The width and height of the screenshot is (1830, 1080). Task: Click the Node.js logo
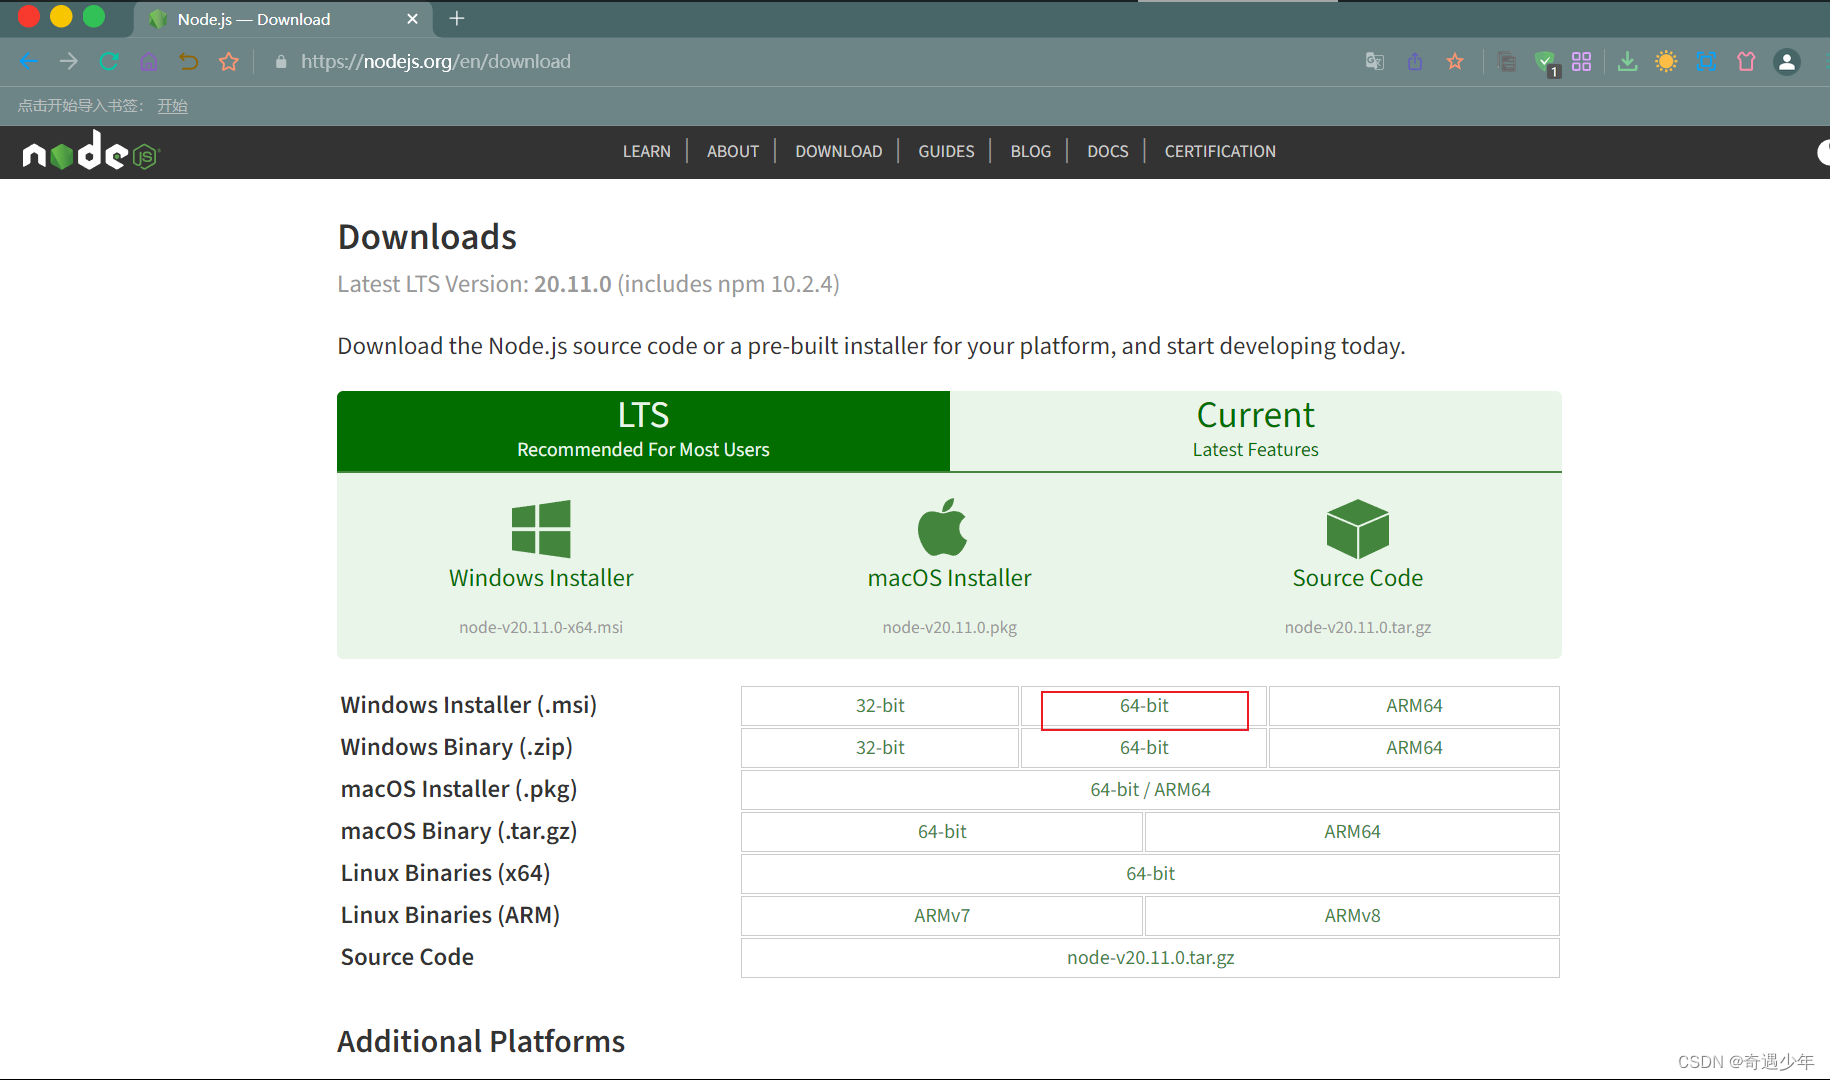point(91,152)
